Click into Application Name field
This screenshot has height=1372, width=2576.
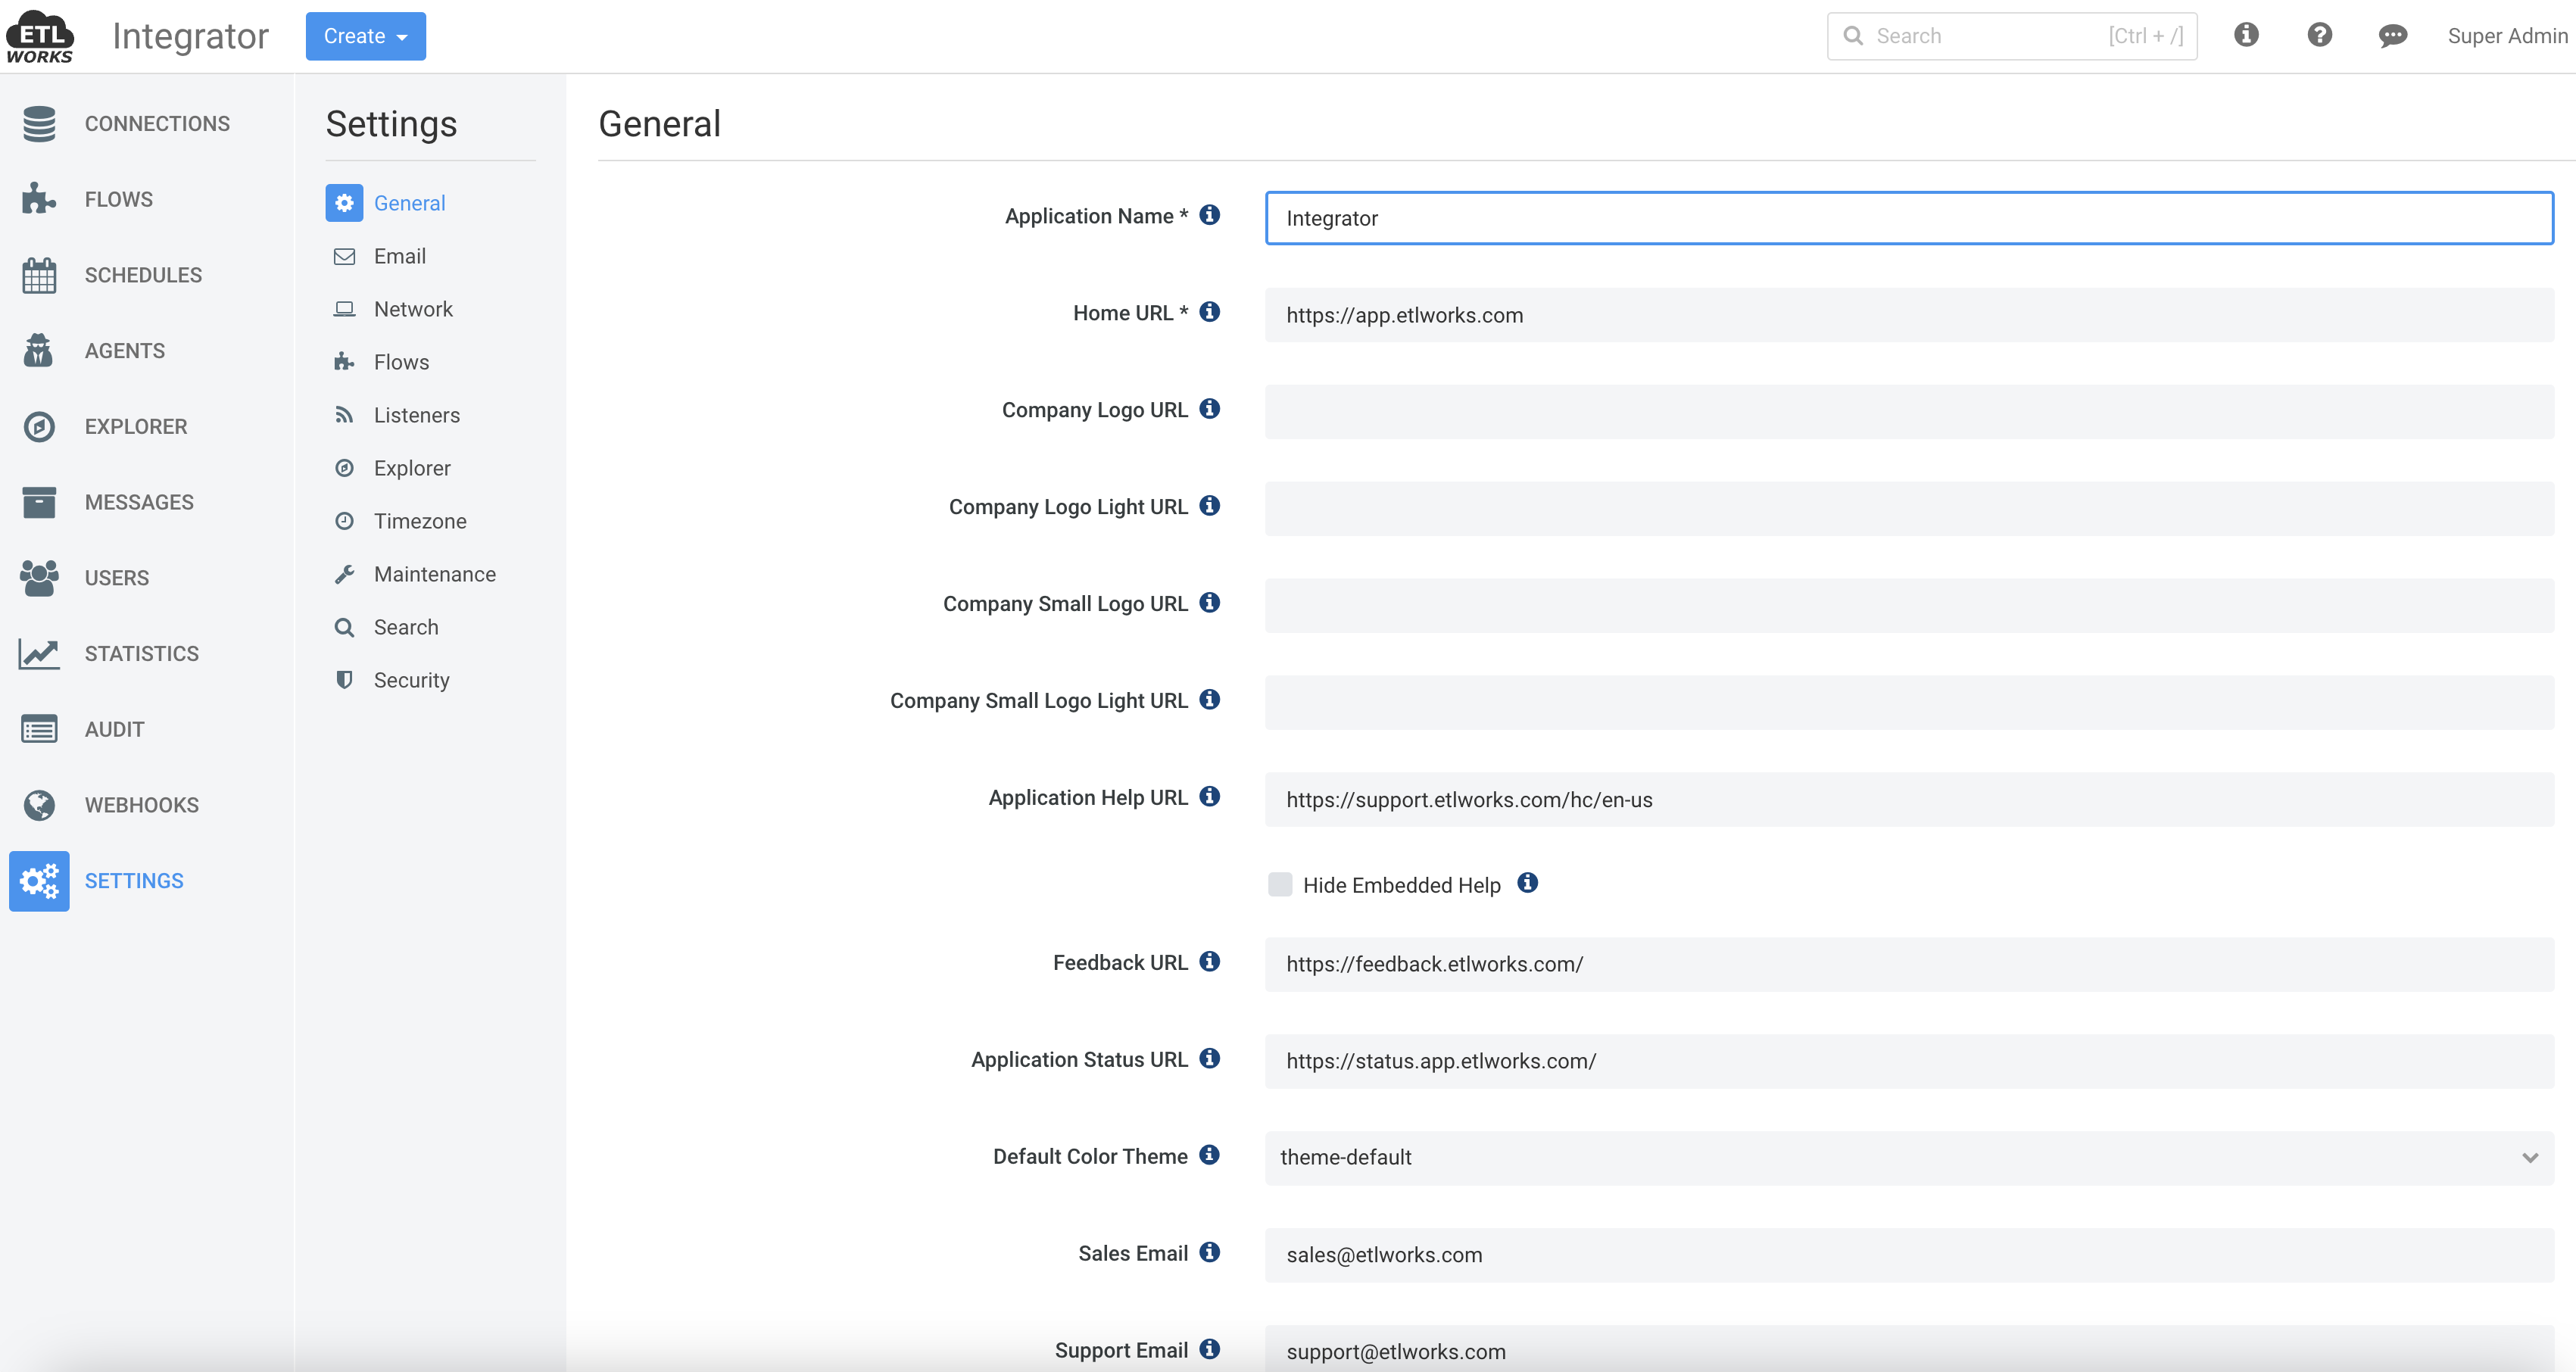1908,218
